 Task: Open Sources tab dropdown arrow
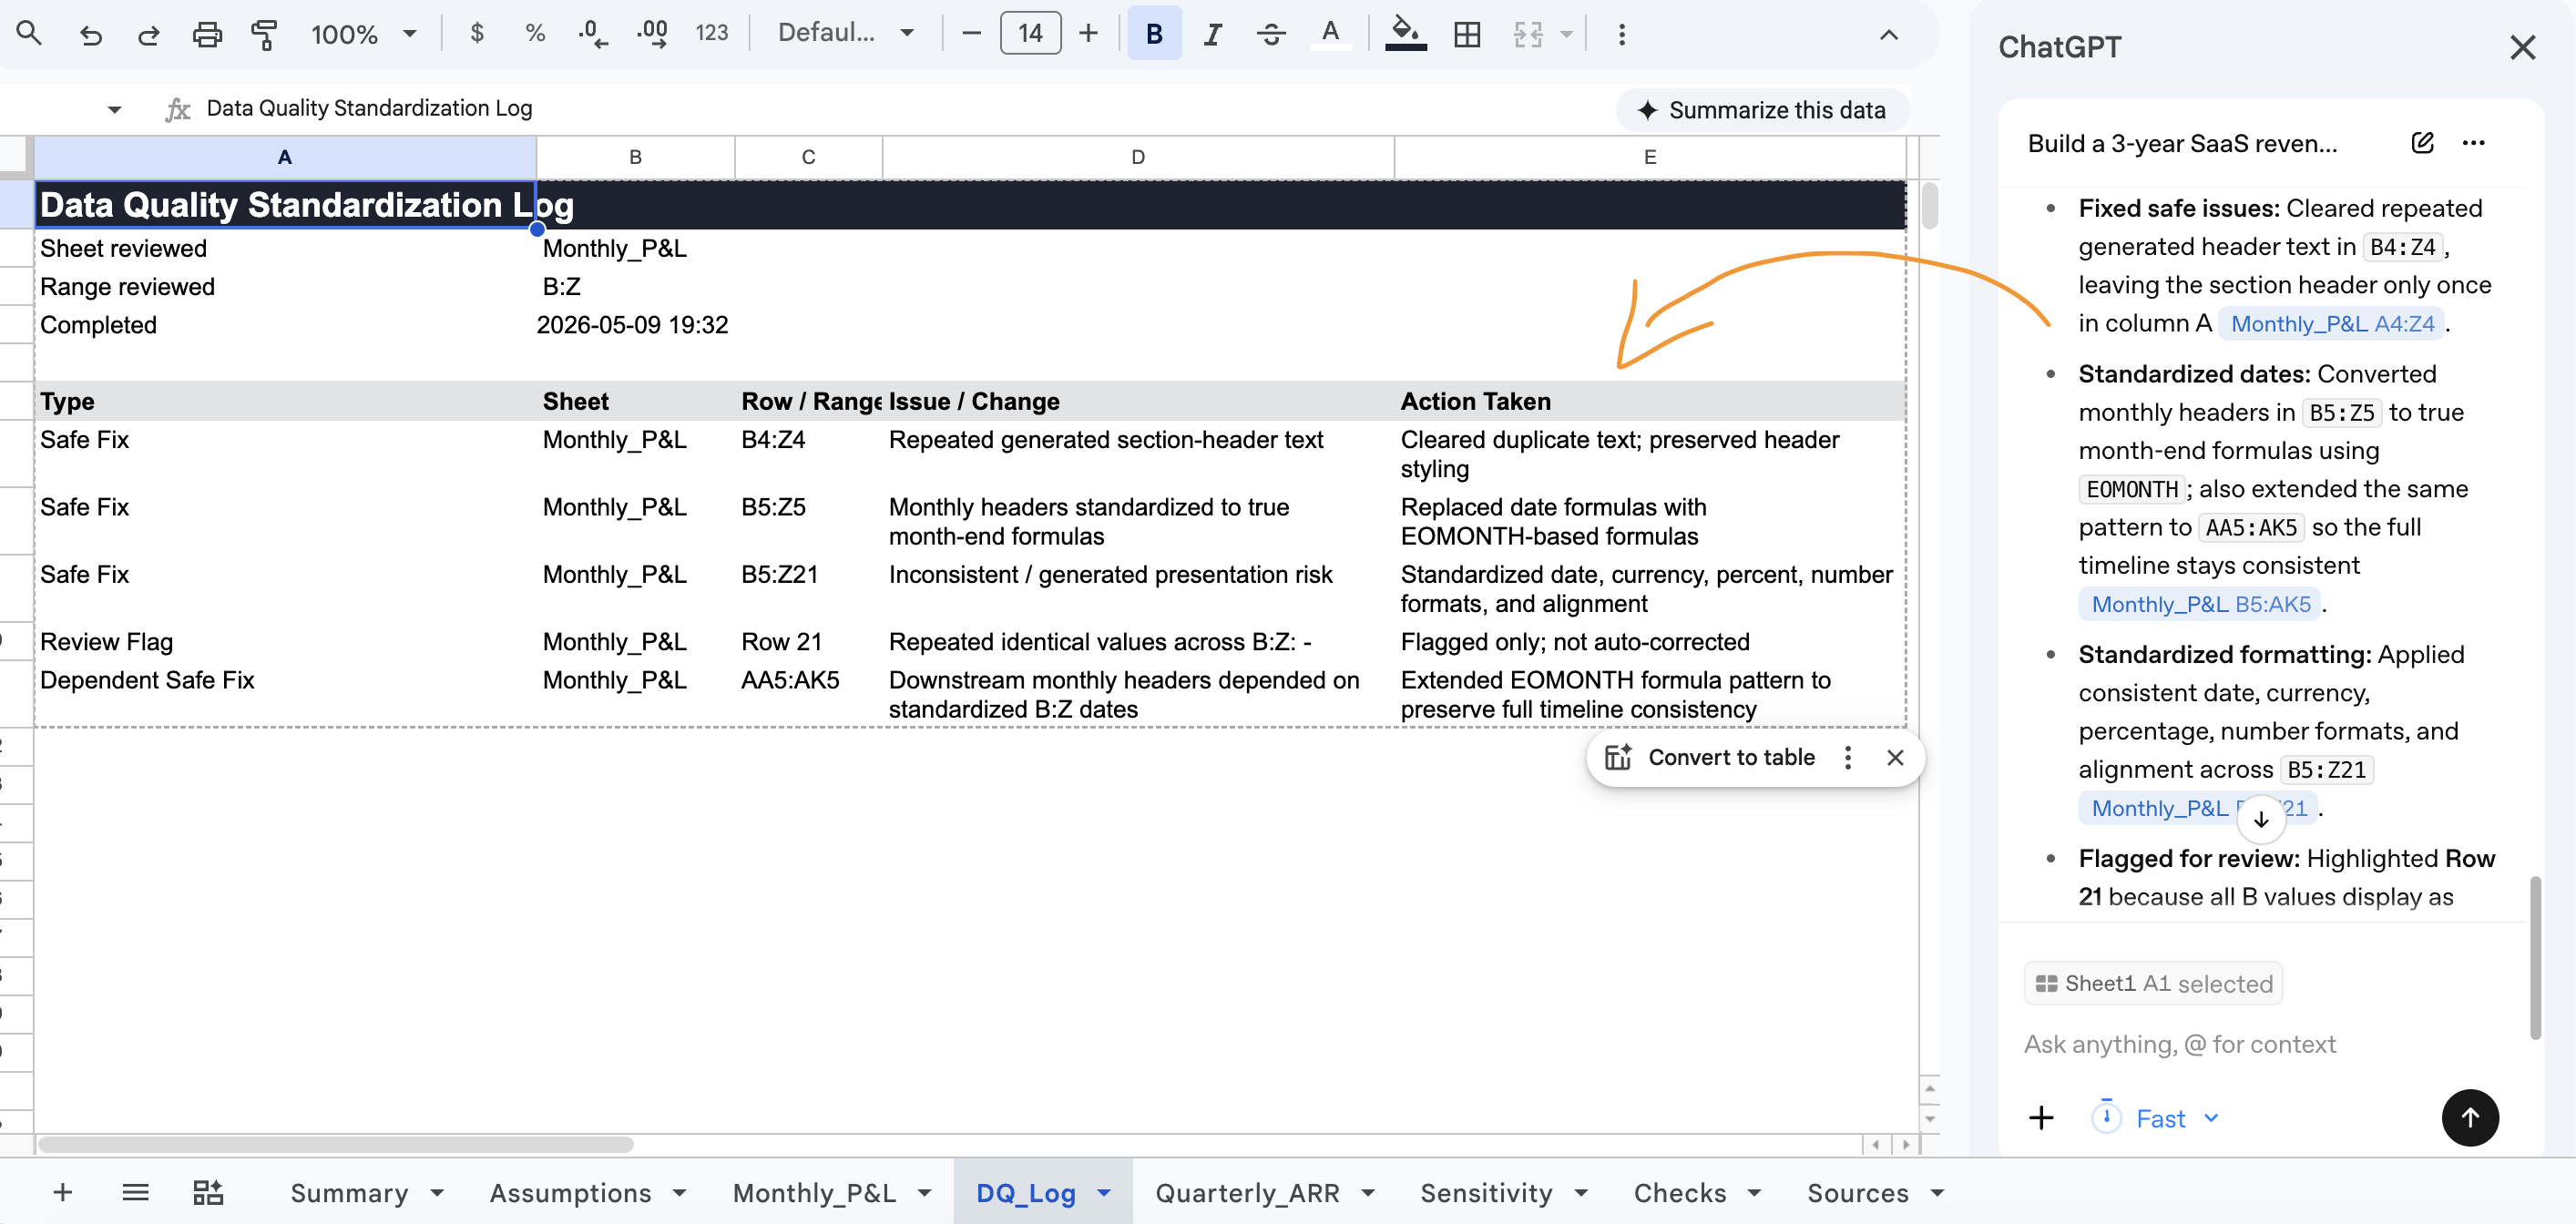pos(1937,1193)
